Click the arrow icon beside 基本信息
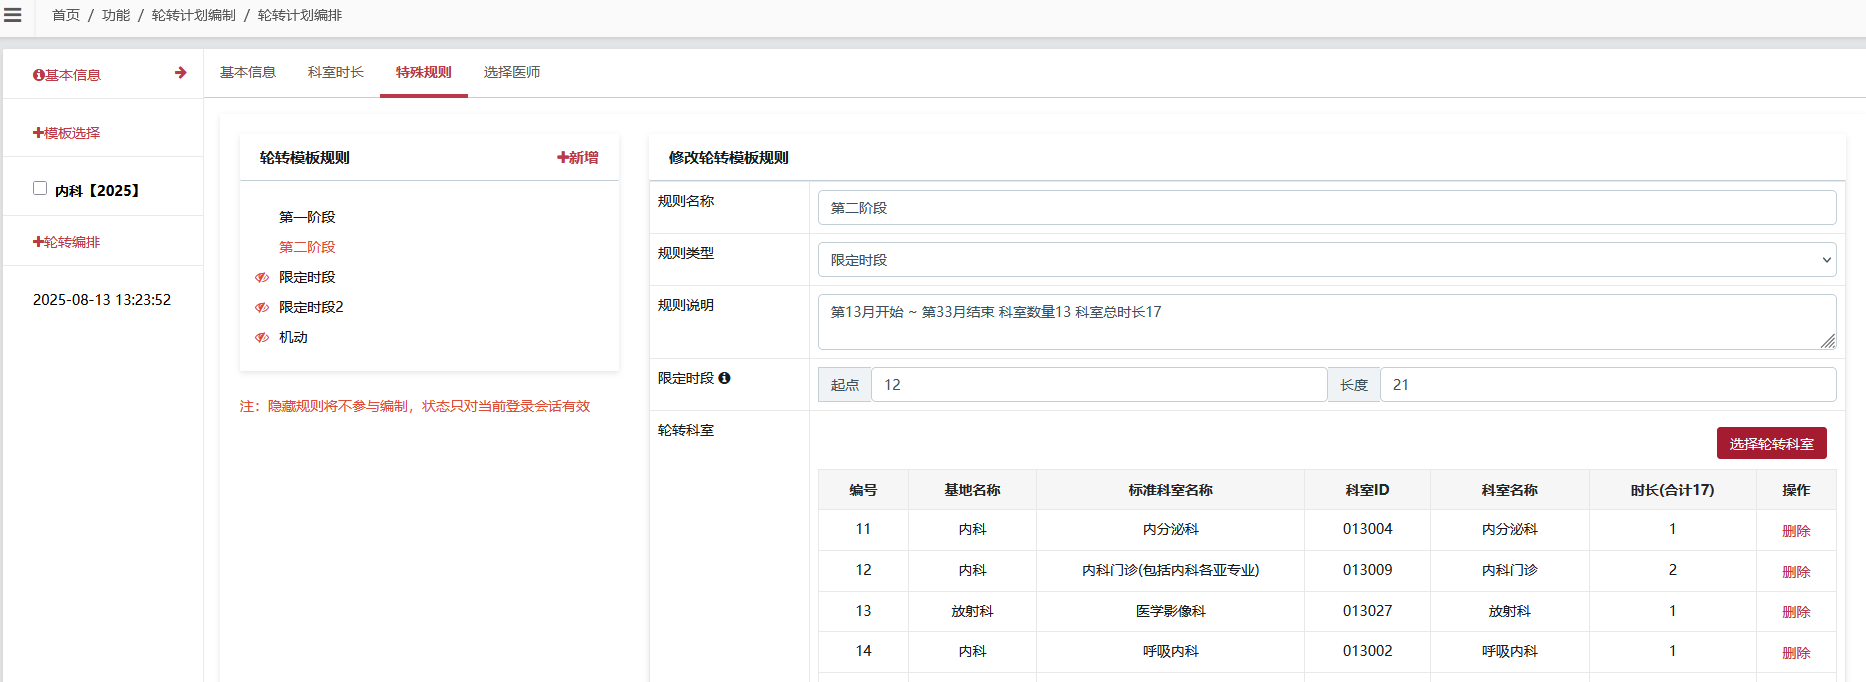Viewport: 1866px width, 682px height. [181, 73]
